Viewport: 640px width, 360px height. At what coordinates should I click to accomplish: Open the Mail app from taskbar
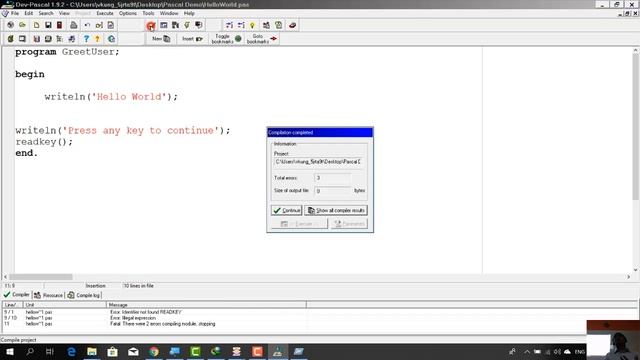133,351
